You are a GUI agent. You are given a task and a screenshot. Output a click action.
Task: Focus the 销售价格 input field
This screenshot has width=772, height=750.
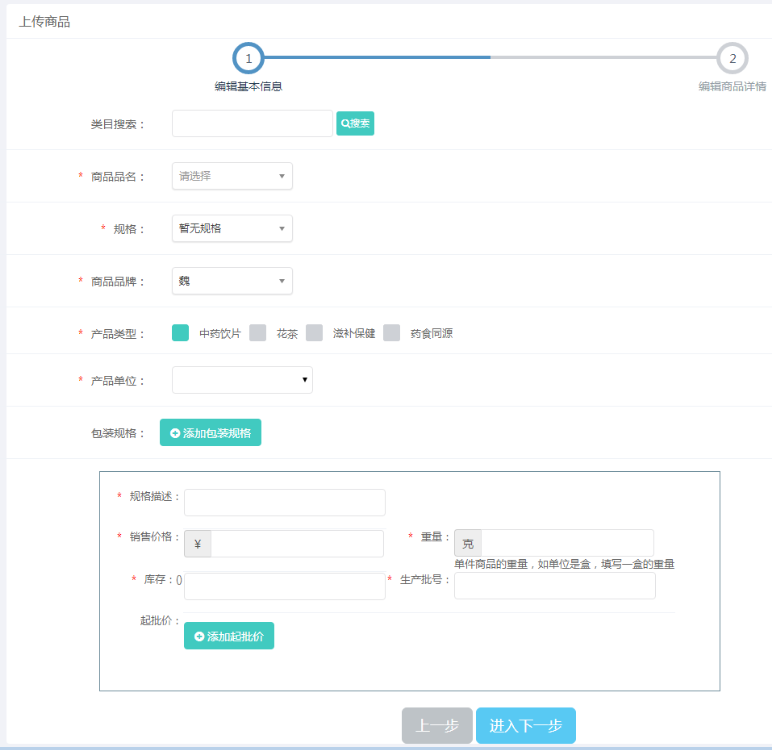(297, 544)
